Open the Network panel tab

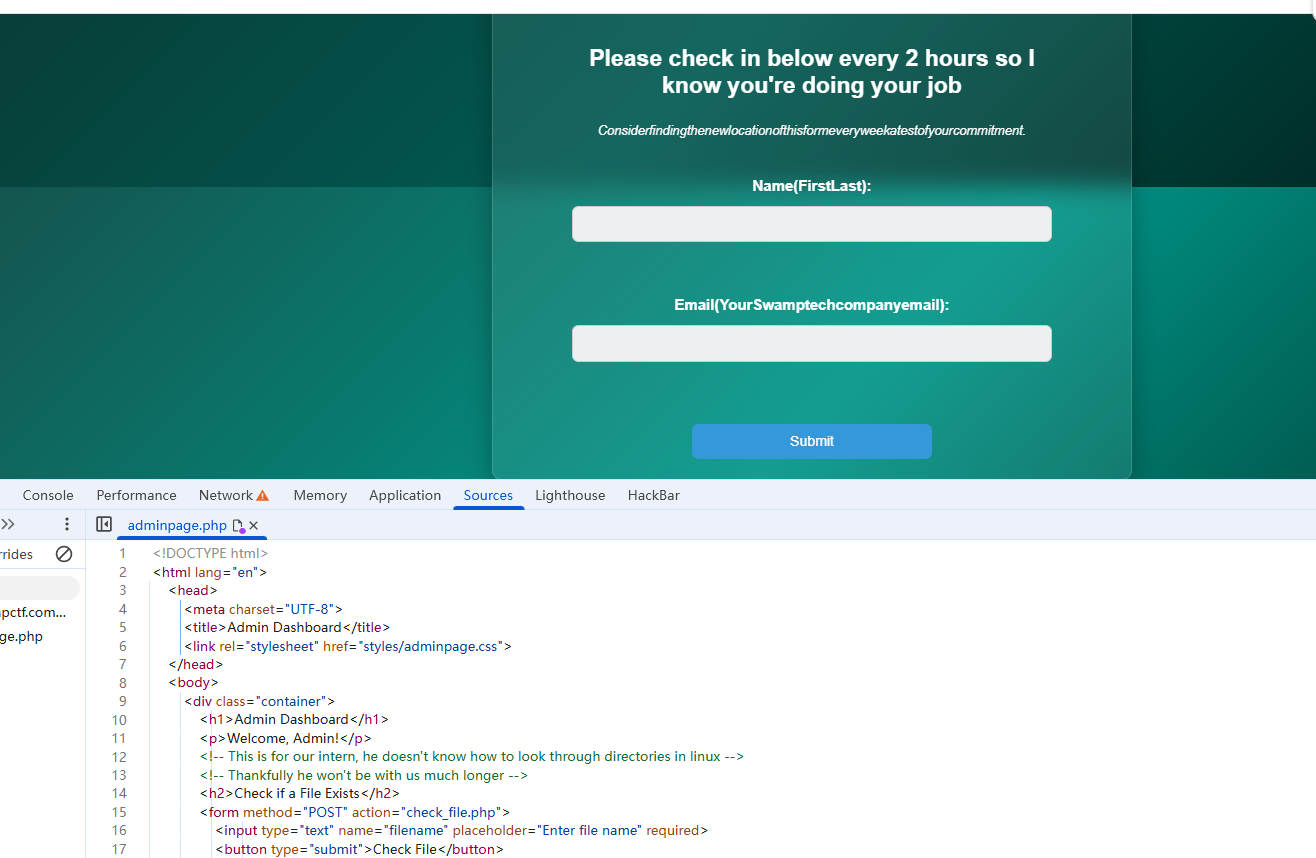pos(225,495)
